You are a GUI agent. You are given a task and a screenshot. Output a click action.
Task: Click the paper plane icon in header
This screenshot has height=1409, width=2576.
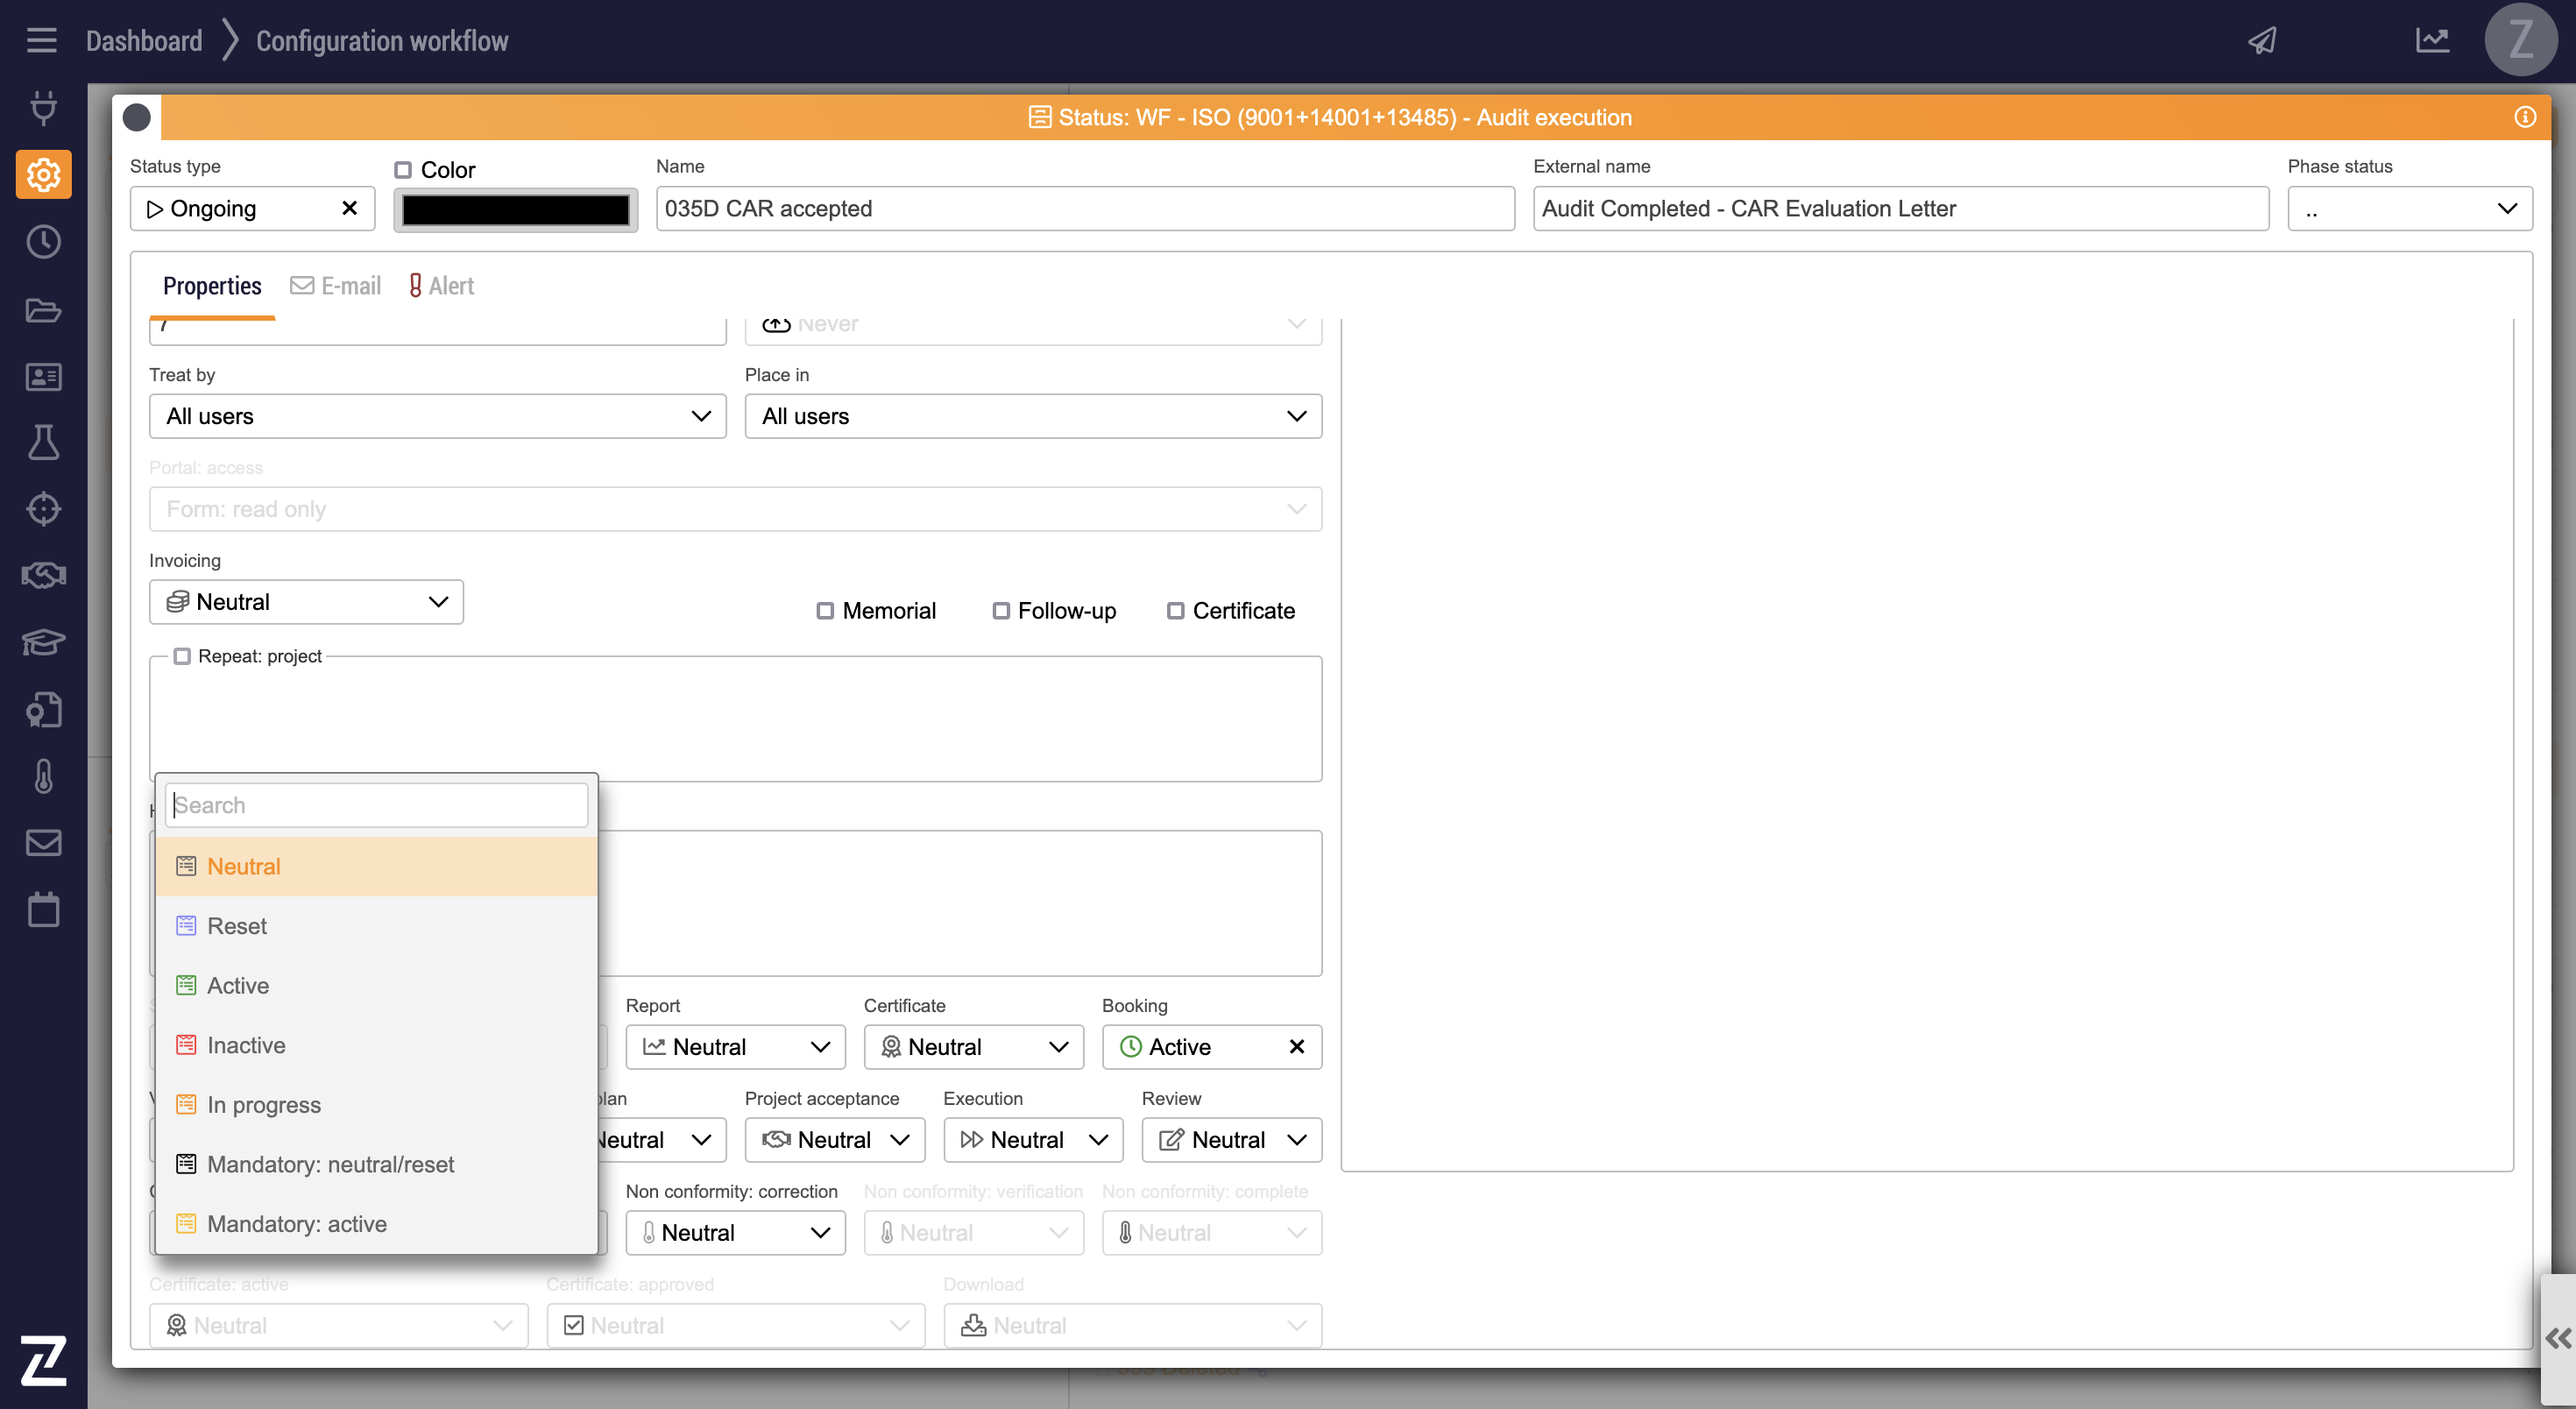2262,41
